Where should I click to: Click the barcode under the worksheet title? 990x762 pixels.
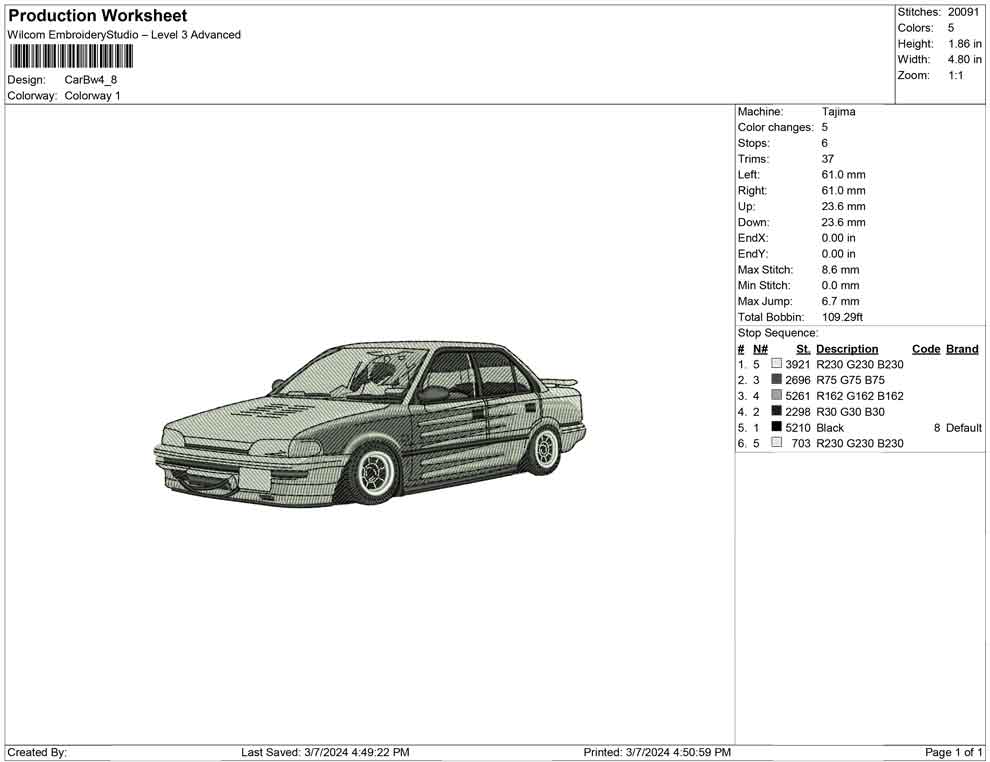tap(71, 56)
